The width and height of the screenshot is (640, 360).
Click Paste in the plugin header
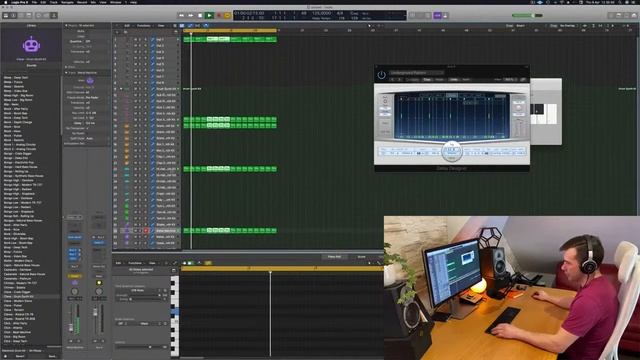(x=439, y=80)
